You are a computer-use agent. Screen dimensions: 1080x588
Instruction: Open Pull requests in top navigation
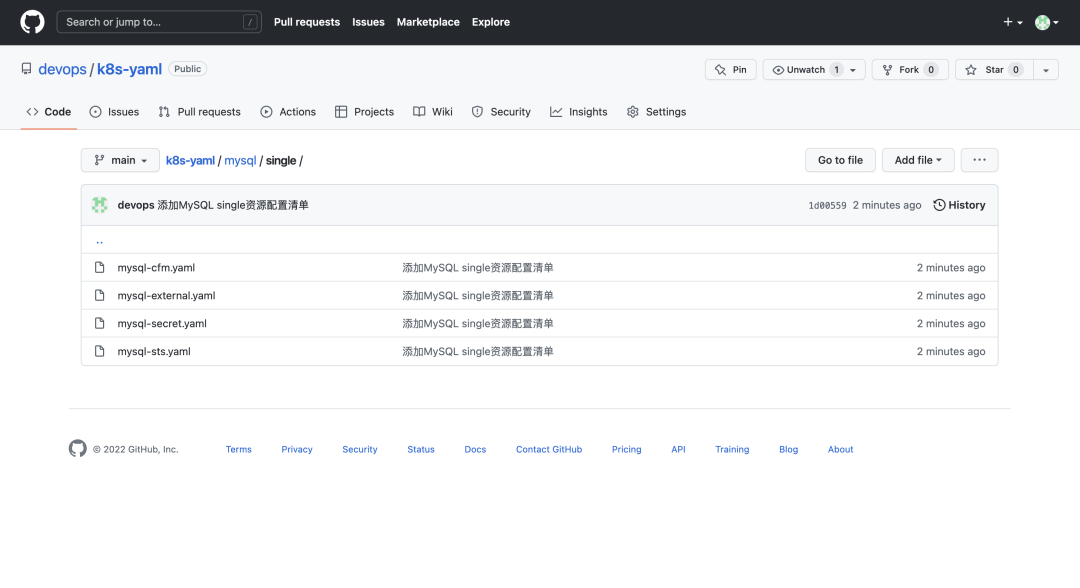tap(307, 22)
